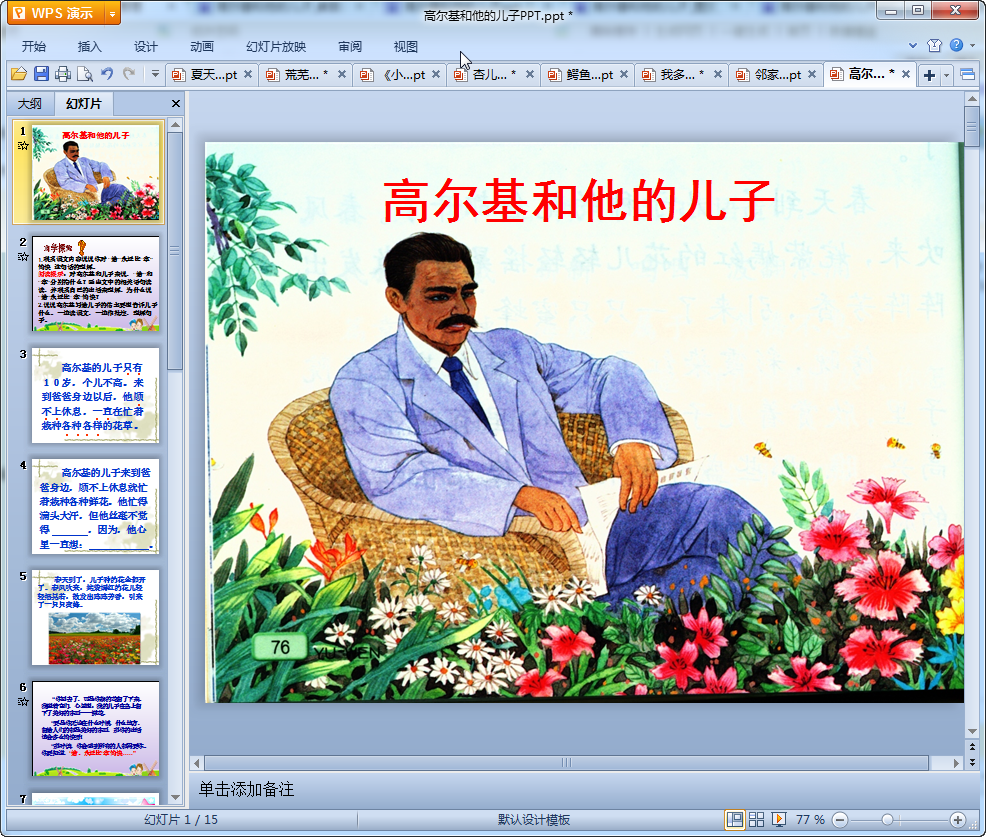This screenshot has height=837, width=986.
Task: Click the slide title 高尔基和他的儿子
Action: coord(579,200)
